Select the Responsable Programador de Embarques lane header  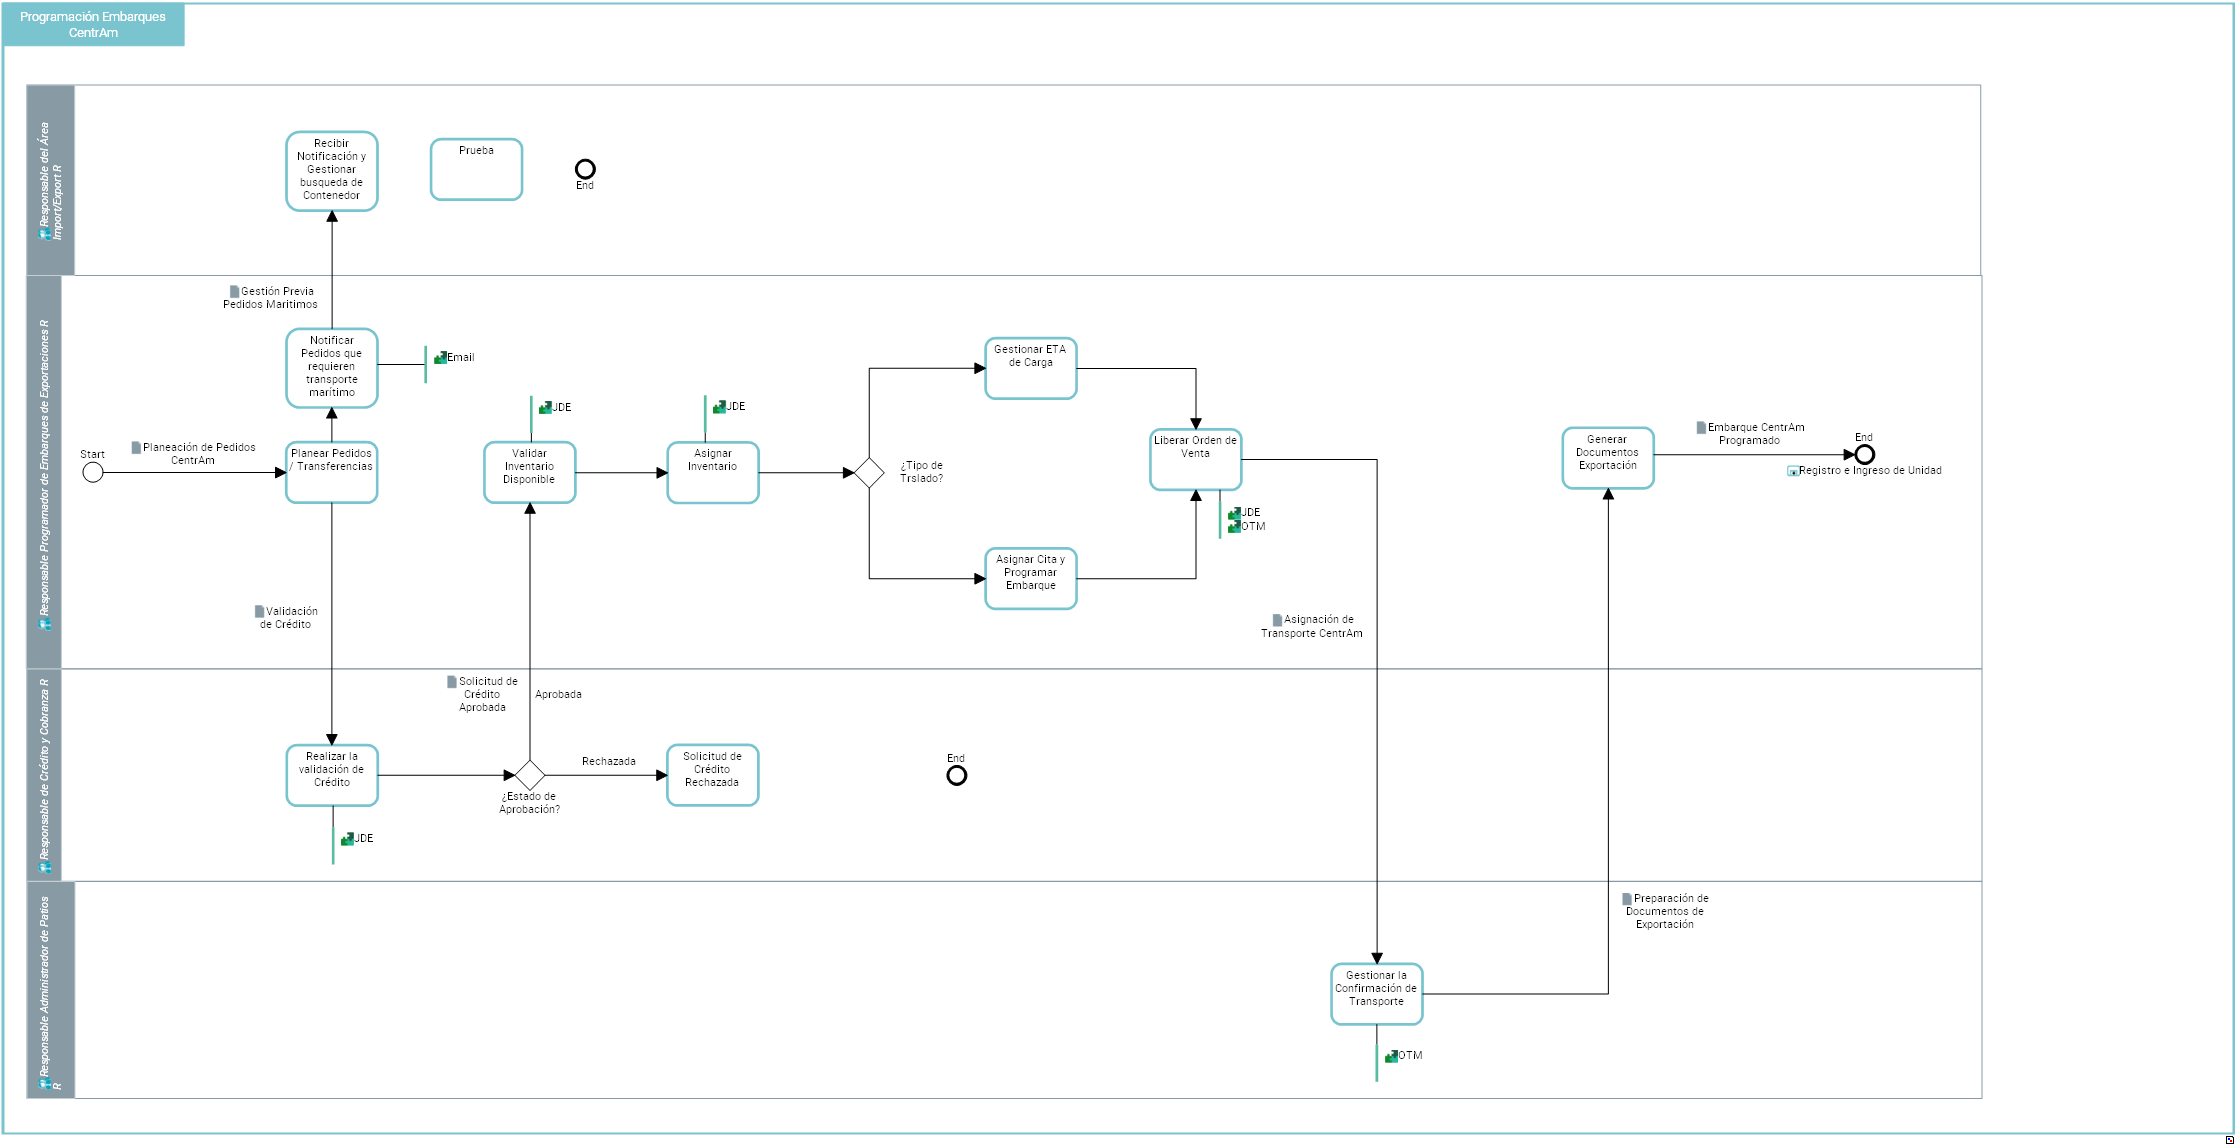coord(44,472)
